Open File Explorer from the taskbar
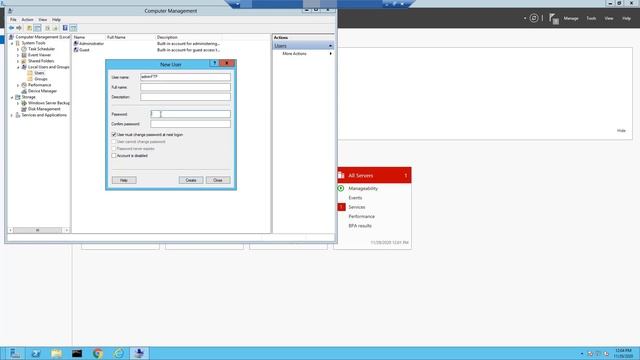The width and height of the screenshot is (640, 360). point(56,353)
